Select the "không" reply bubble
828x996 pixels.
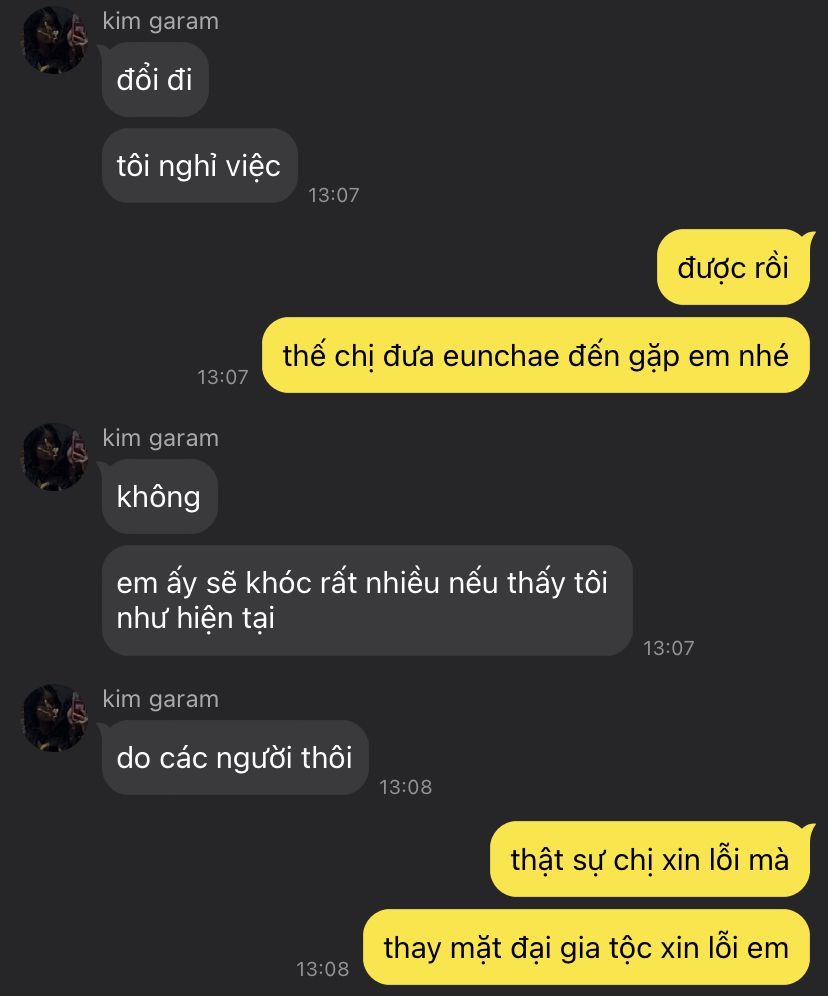[x=159, y=497]
